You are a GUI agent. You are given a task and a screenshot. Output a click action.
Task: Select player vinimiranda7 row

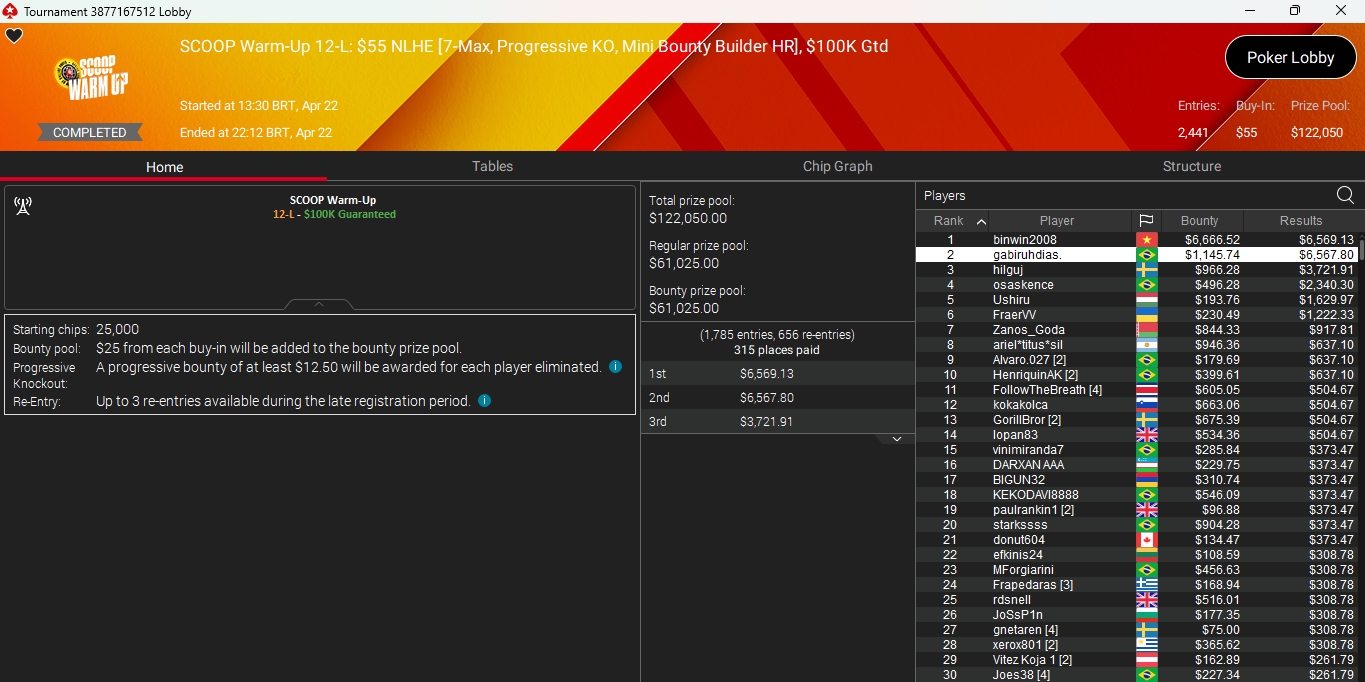point(1137,450)
